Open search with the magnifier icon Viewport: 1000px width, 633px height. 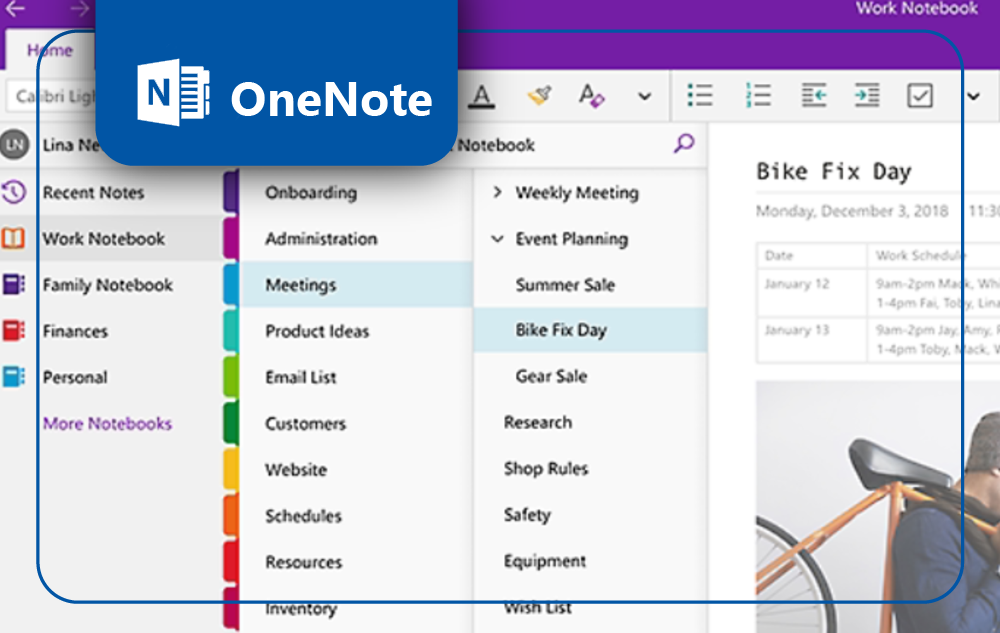click(x=683, y=144)
